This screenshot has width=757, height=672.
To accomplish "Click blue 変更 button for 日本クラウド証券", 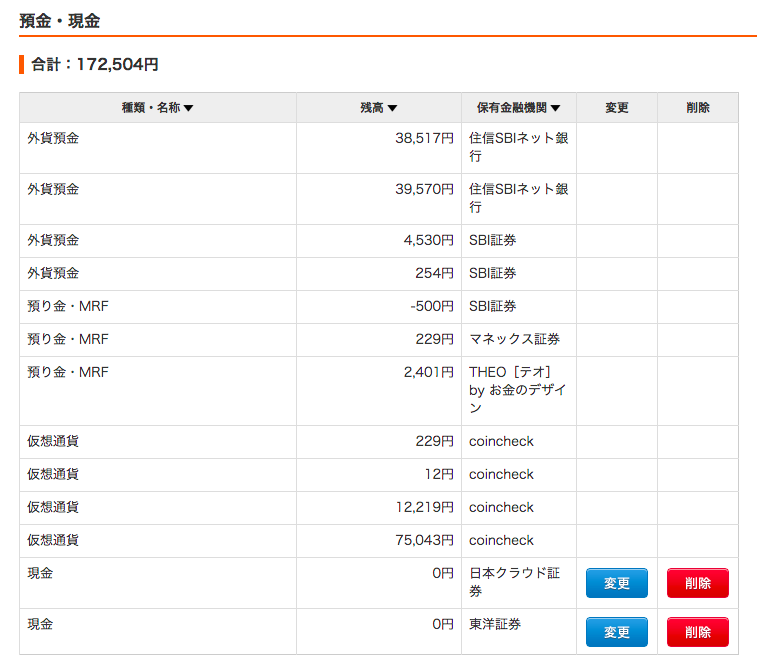I will (x=617, y=583).
